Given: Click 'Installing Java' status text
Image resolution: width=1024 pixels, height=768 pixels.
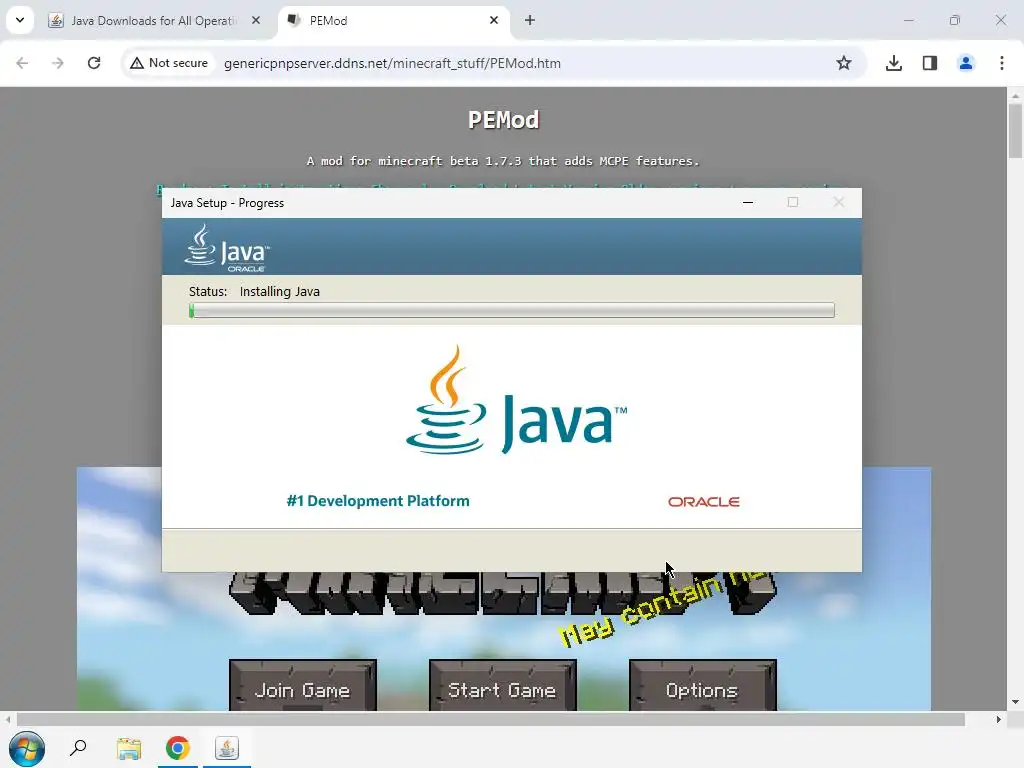Looking at the screenshot, I should point(280,291).
